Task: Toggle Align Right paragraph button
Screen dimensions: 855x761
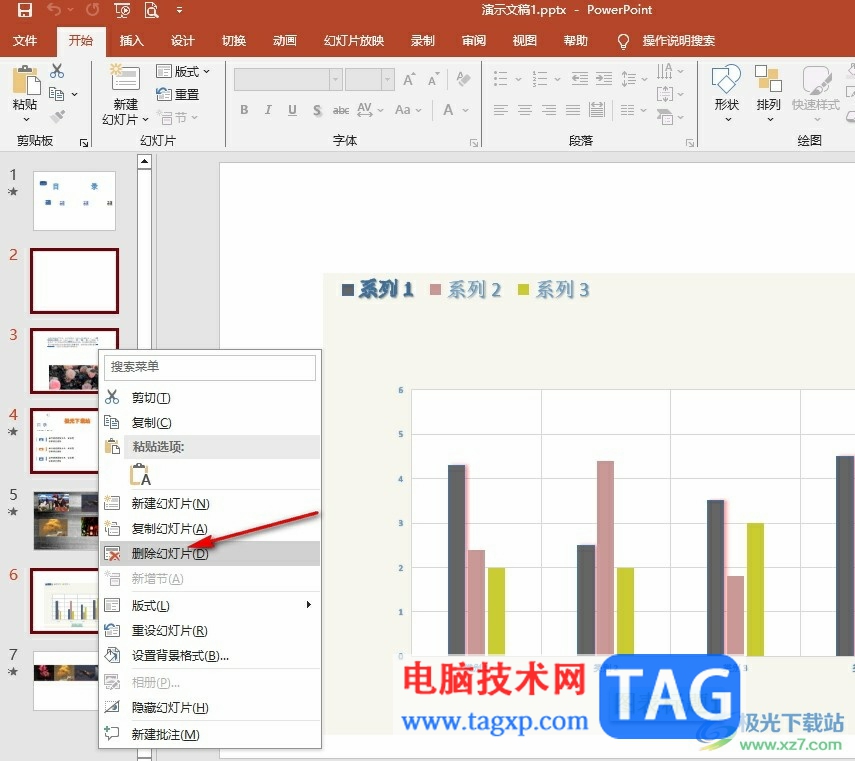Action: (x=549, y=110)
